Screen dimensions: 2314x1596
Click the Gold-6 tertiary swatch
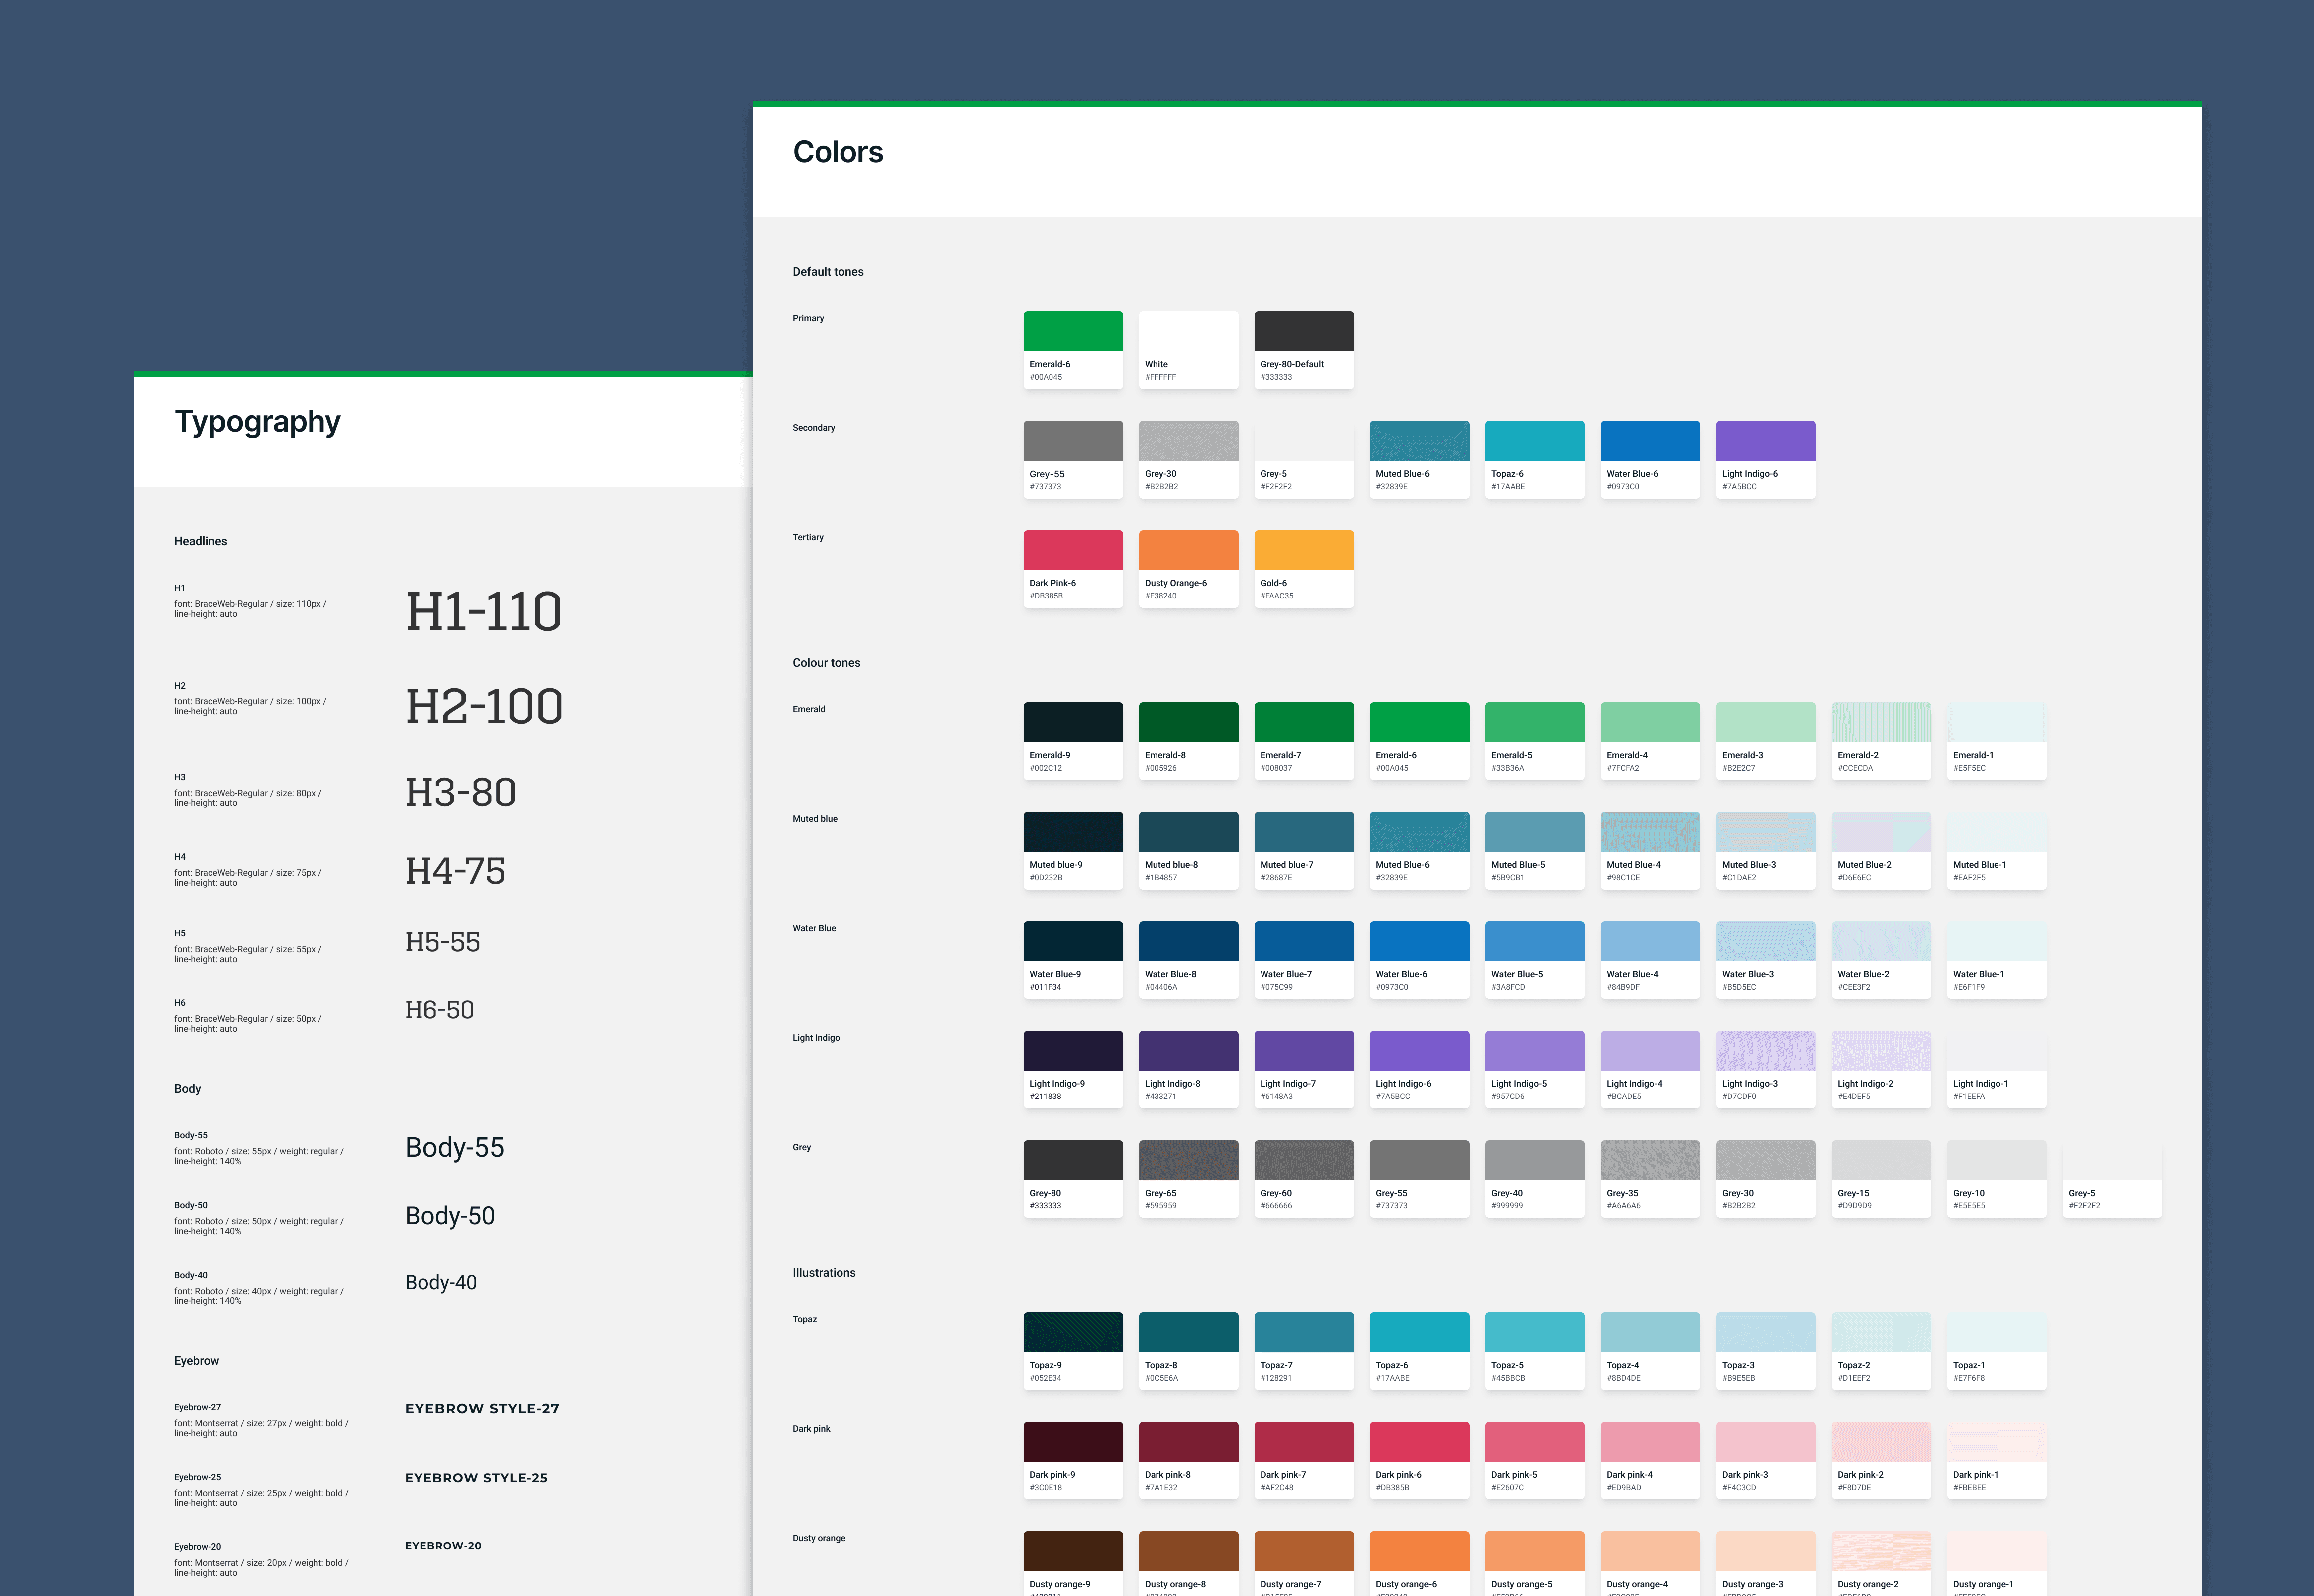[x=1303, y=551]
